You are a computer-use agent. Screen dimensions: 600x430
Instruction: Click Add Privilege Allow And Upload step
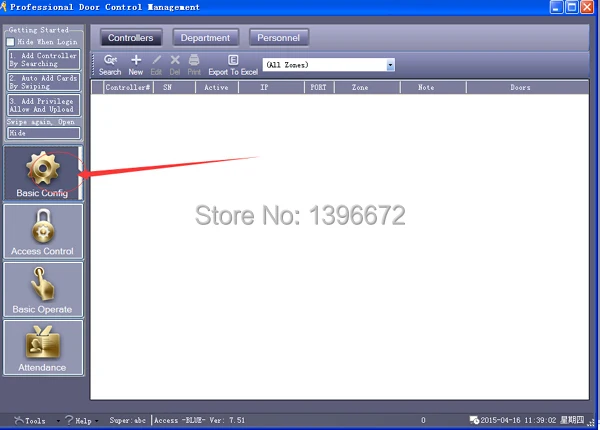[43, 105]
